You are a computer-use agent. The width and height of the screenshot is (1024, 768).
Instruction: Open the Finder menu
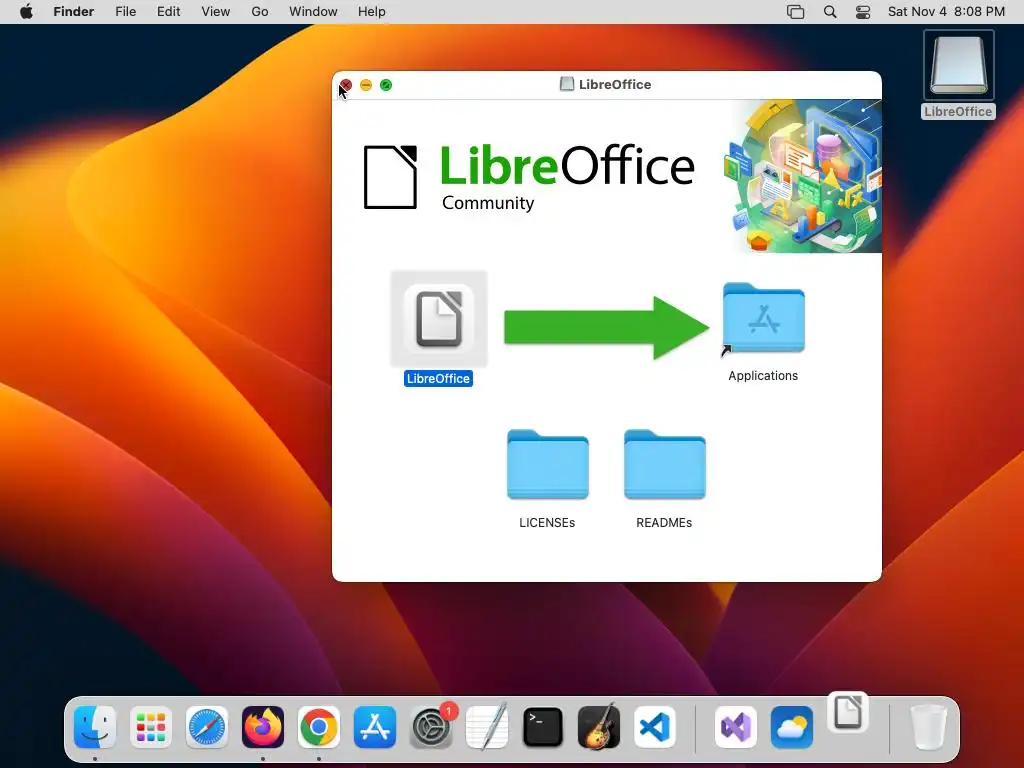click(x=74, y=12)
